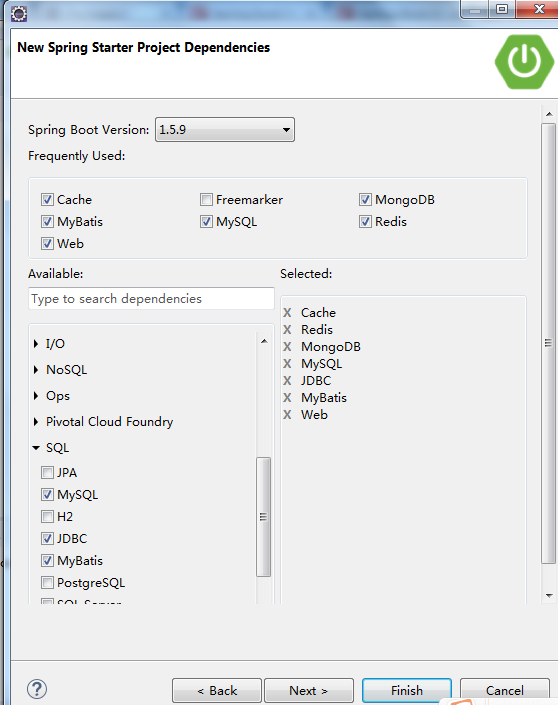Screen dimensions: 558x705
Task: Click the Eclipse gear icon in title bar
Action: coord(19,14)
